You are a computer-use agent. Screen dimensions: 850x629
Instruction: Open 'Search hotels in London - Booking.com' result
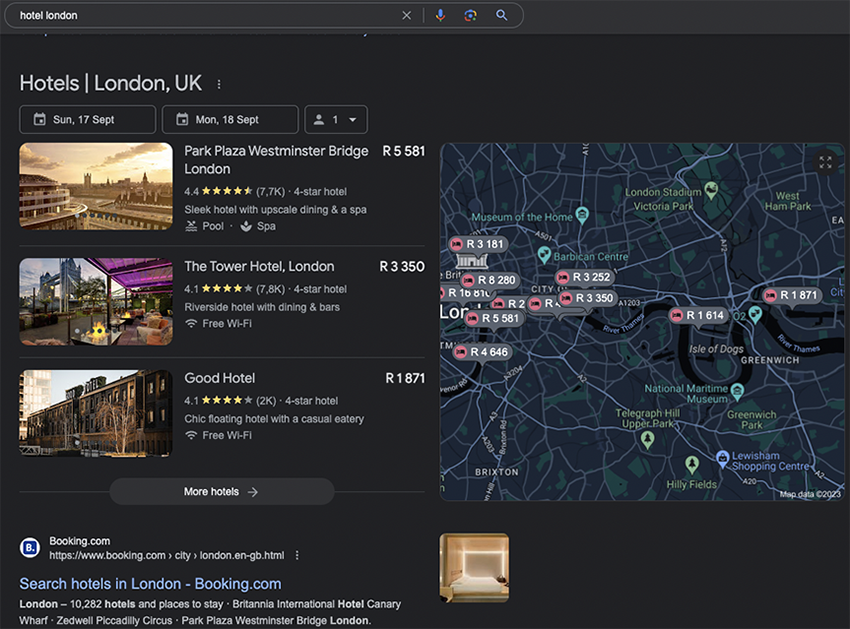(150, 584)
